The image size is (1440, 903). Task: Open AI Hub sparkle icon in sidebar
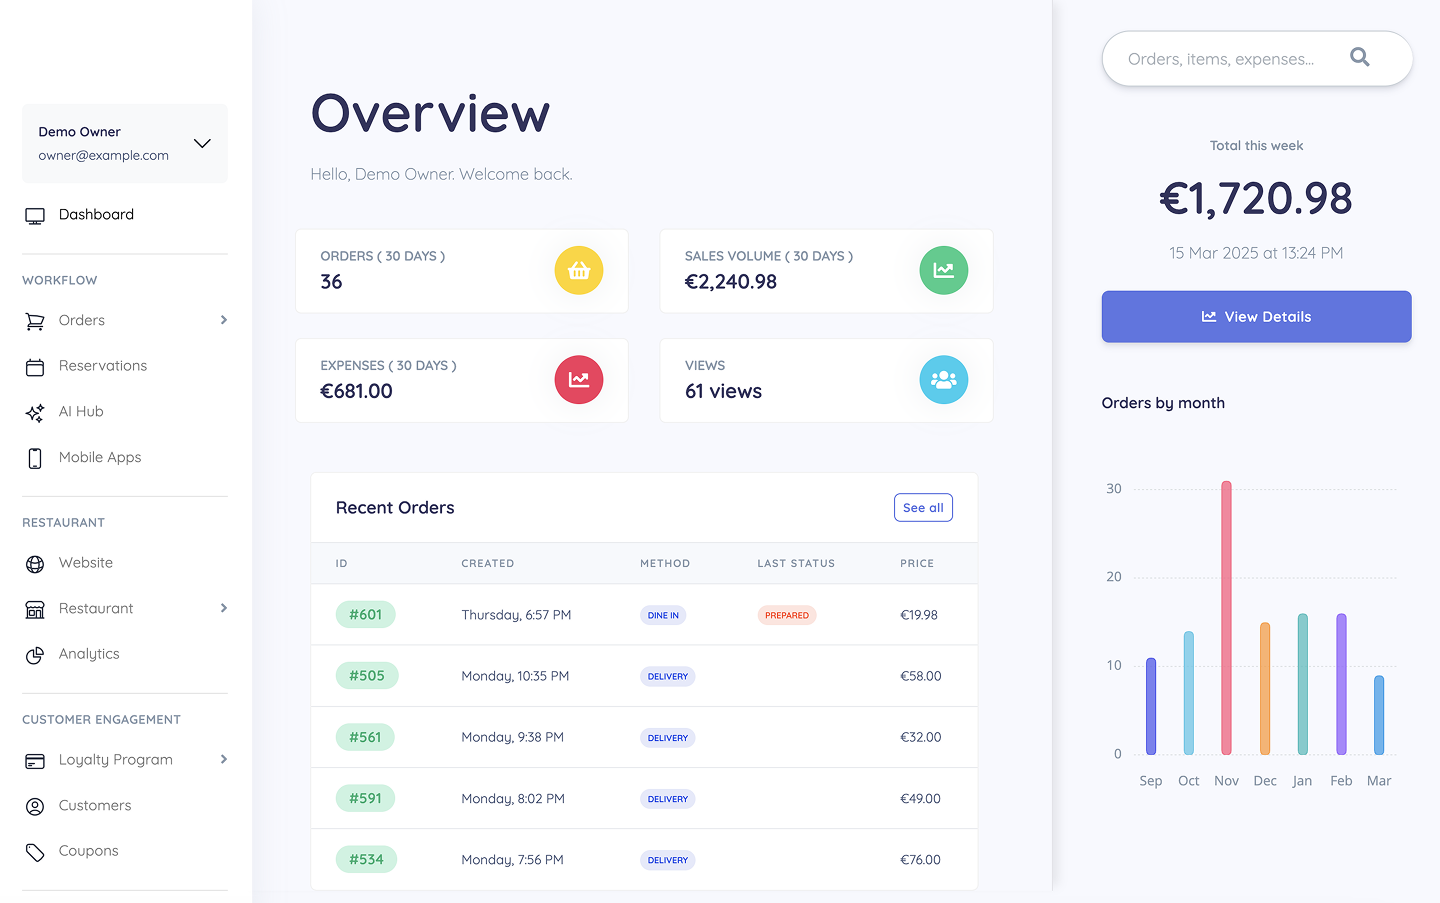(35, 412)
